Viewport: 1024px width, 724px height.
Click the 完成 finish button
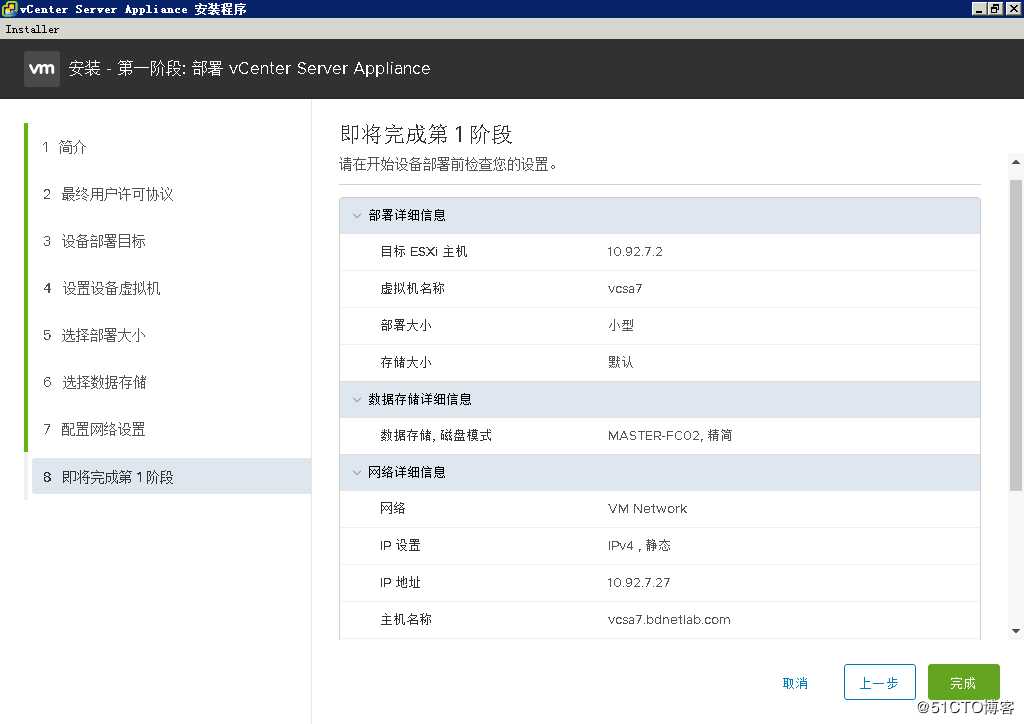coord(963,682)
